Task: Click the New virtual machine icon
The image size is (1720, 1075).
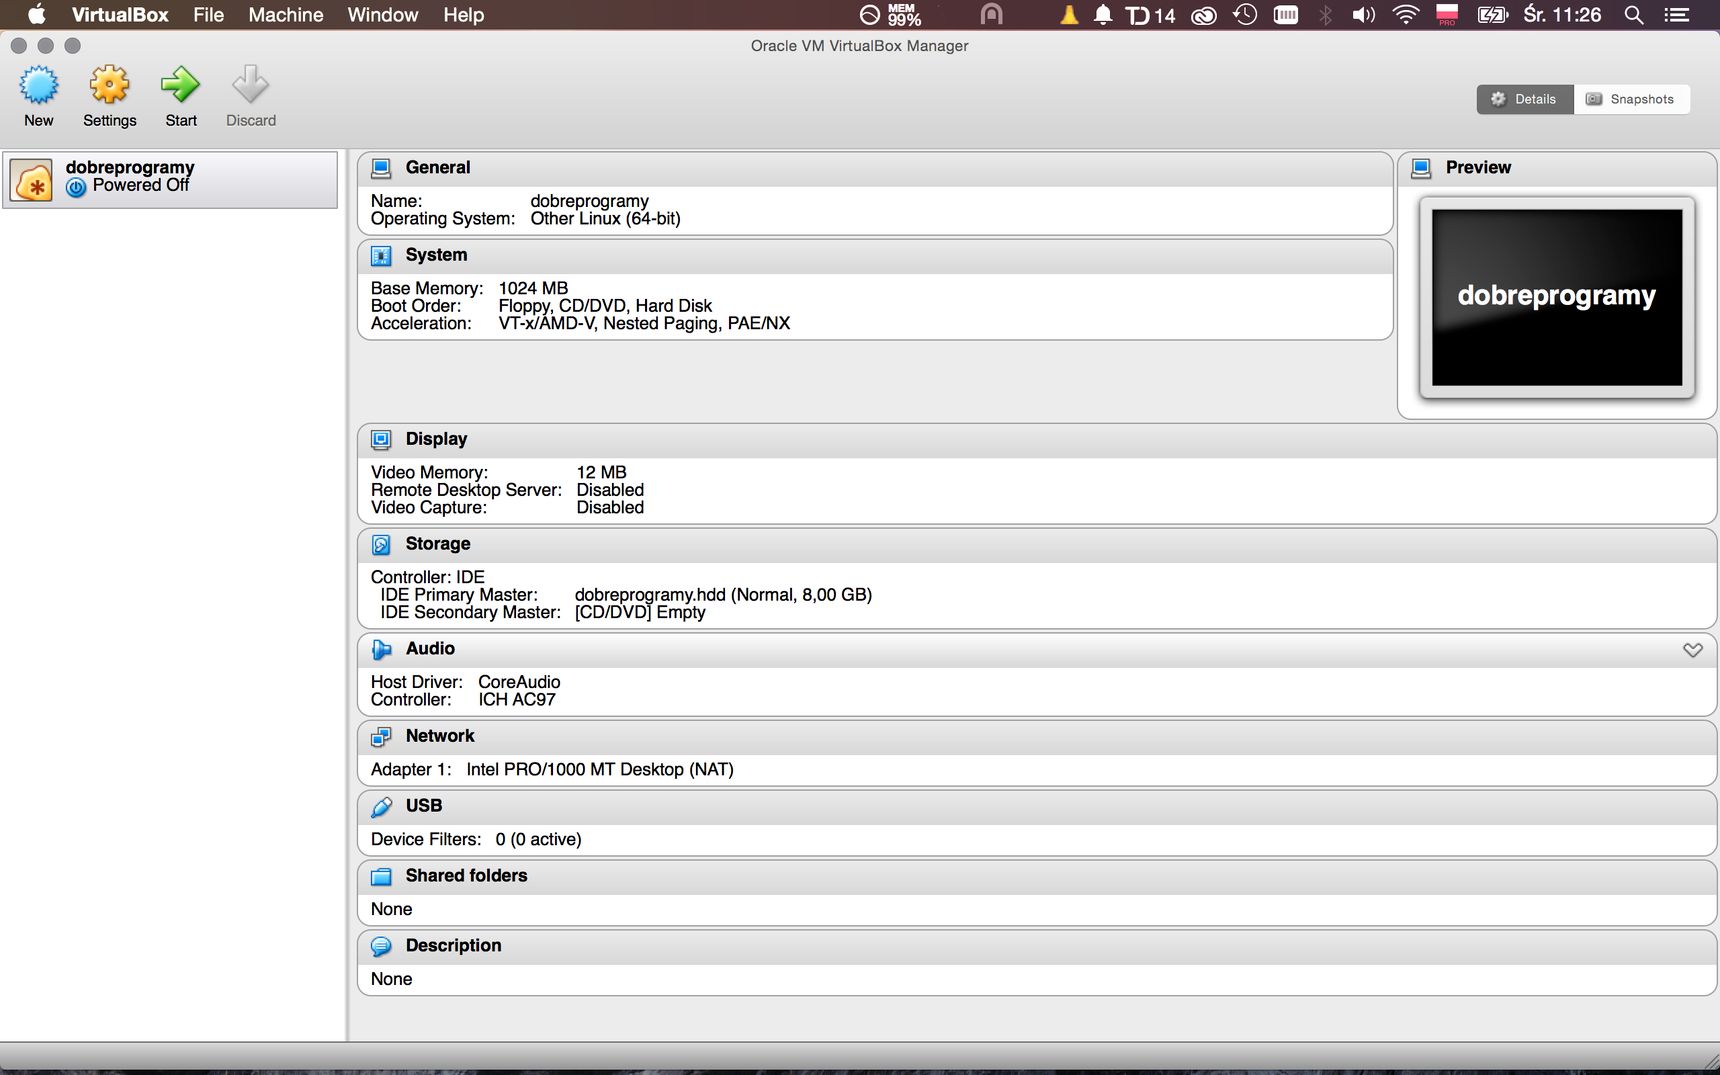Action: coord(39,86)
